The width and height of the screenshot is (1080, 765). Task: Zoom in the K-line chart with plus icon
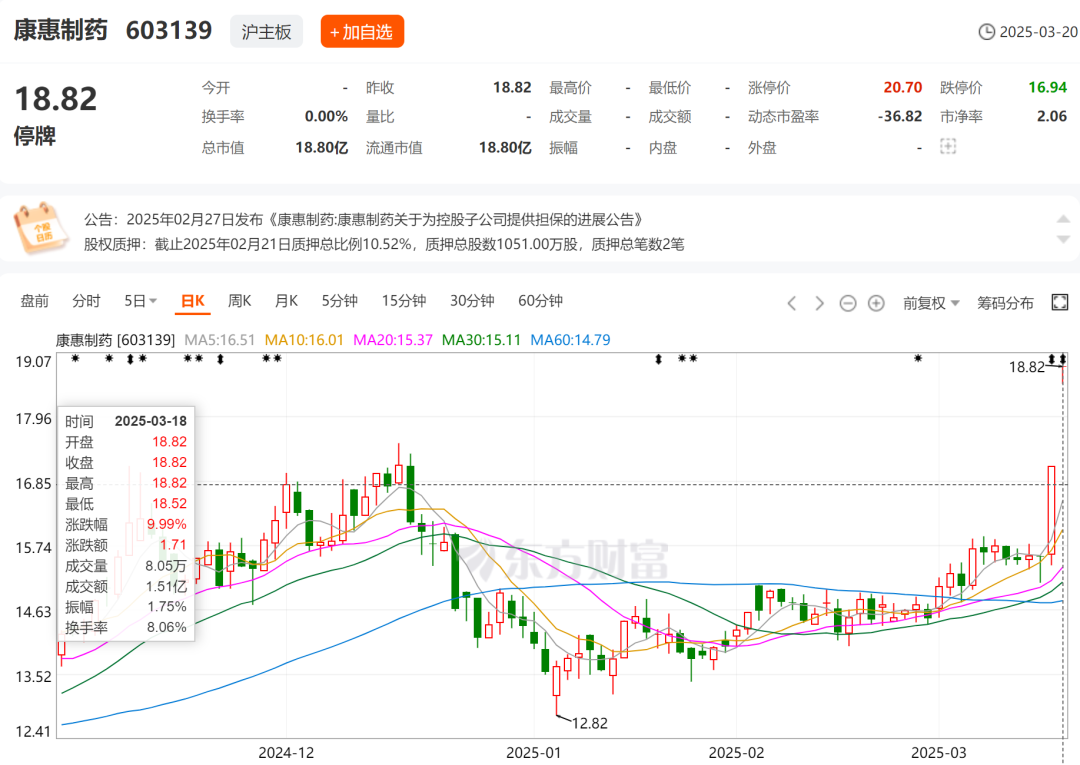point(874,302)
